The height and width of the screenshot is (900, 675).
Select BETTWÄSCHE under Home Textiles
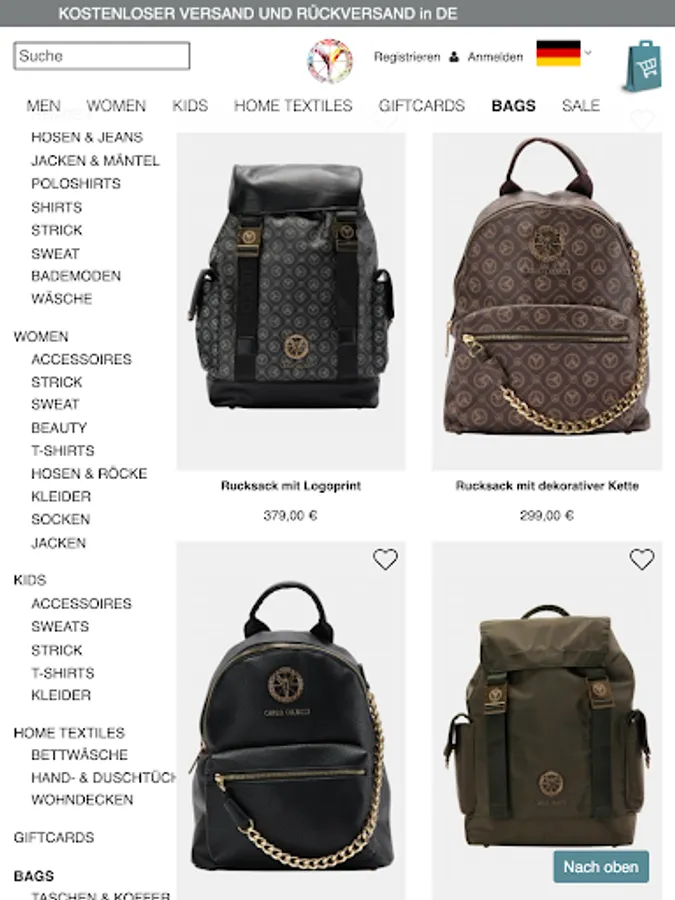(79, 755)
